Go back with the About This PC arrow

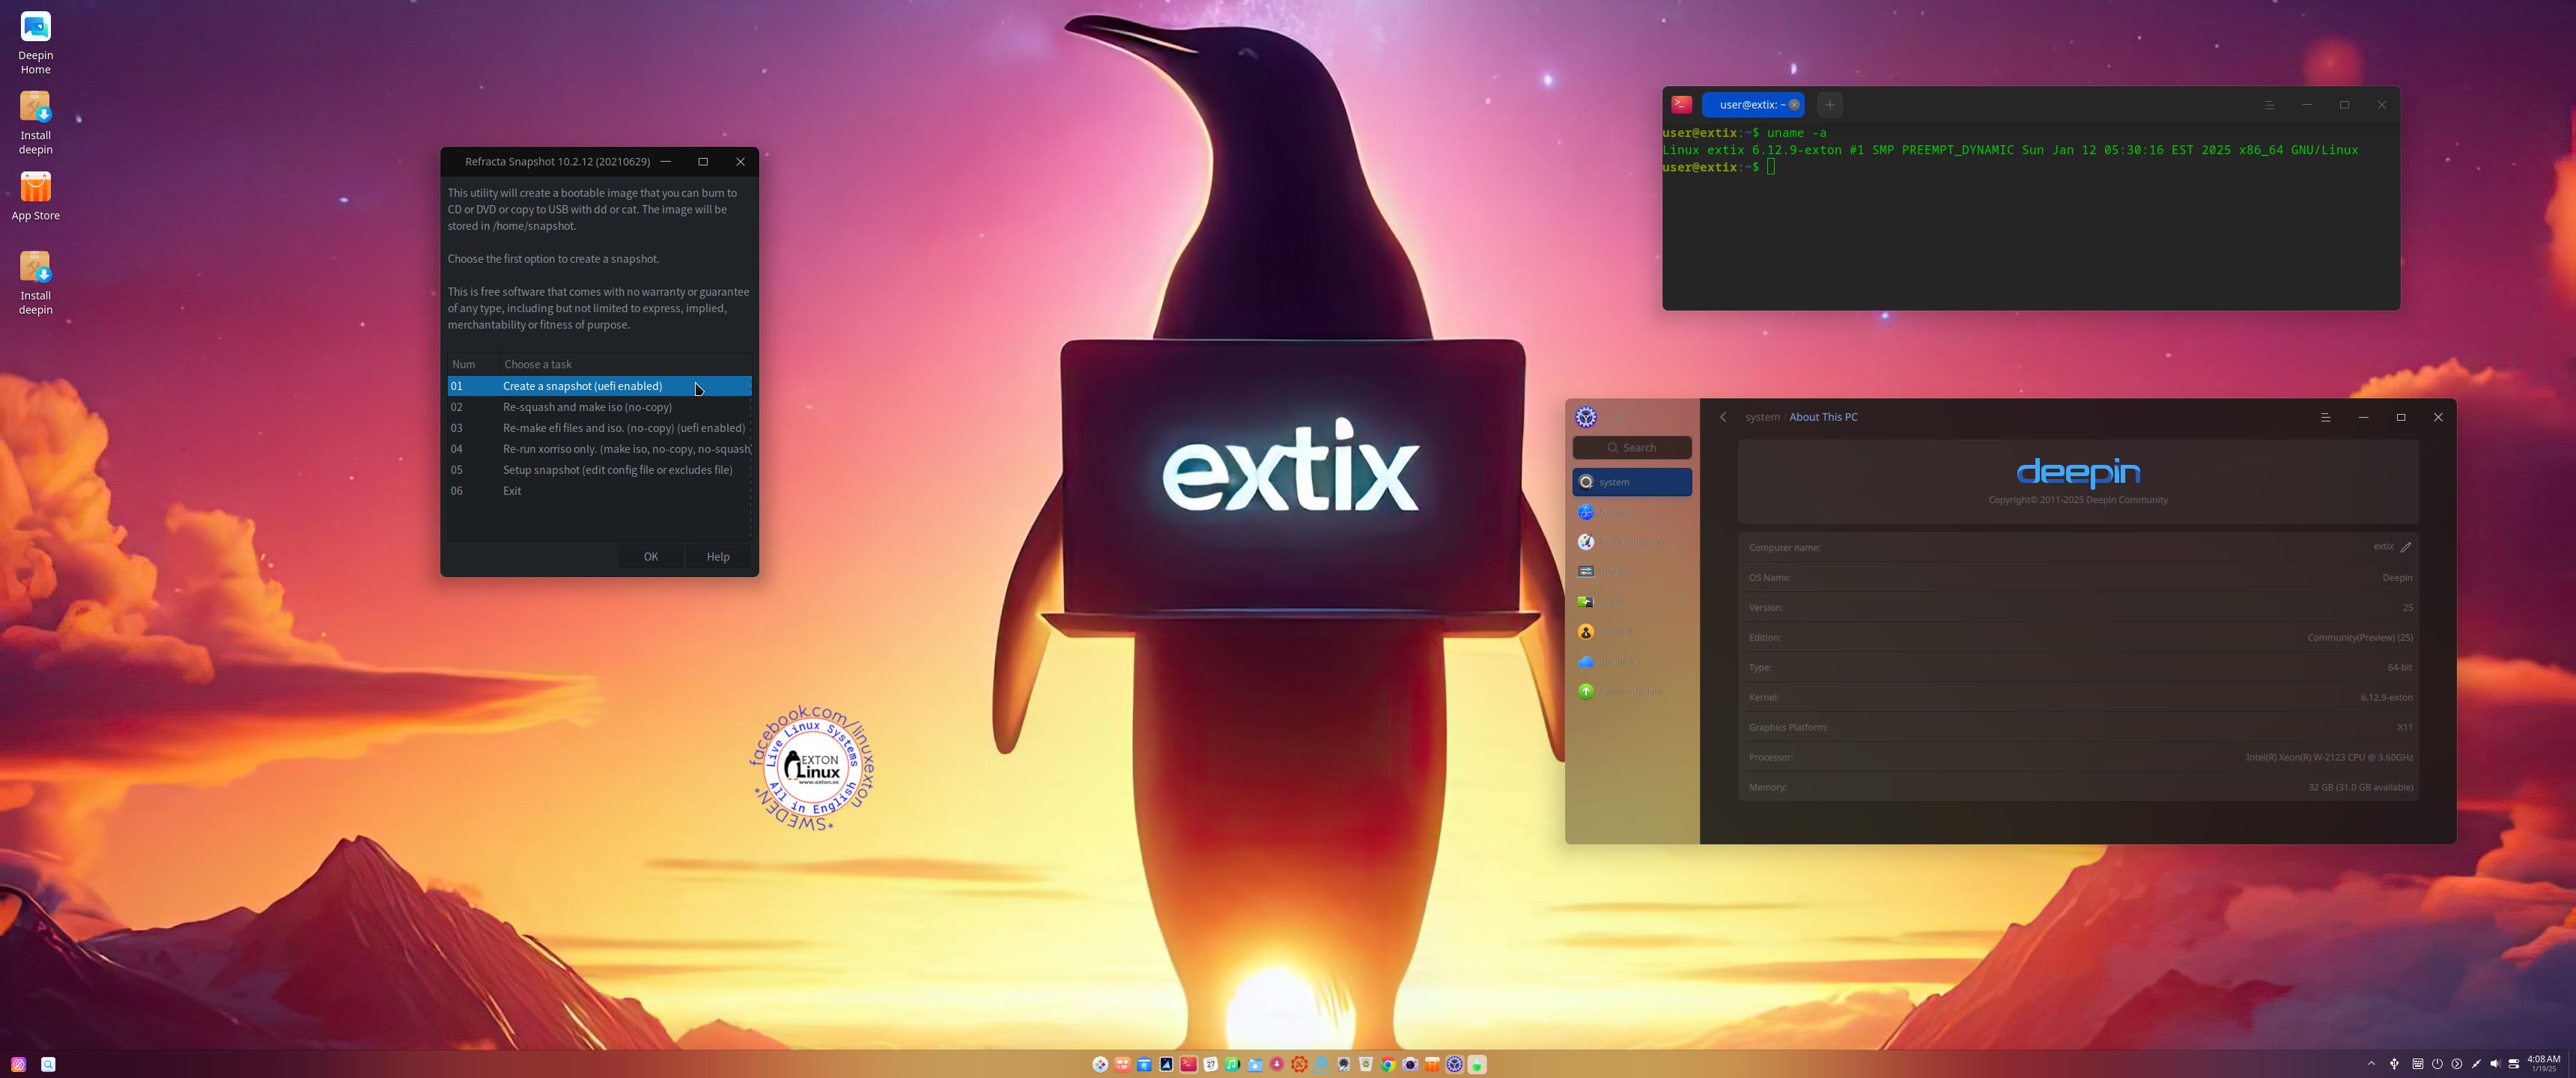point(1723,417)
